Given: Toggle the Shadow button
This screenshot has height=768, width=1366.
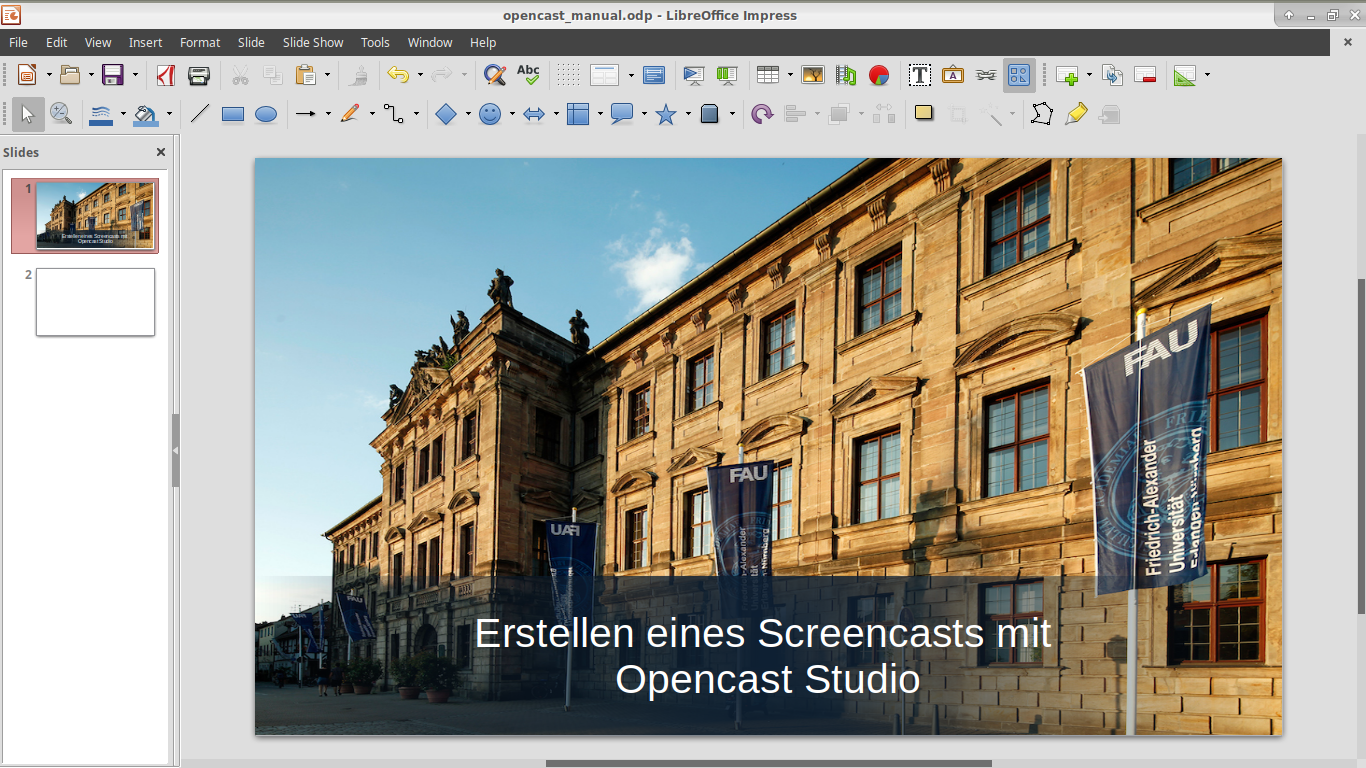Looking at the screenshot, I should pyautogui.click(x=924, y=114).
